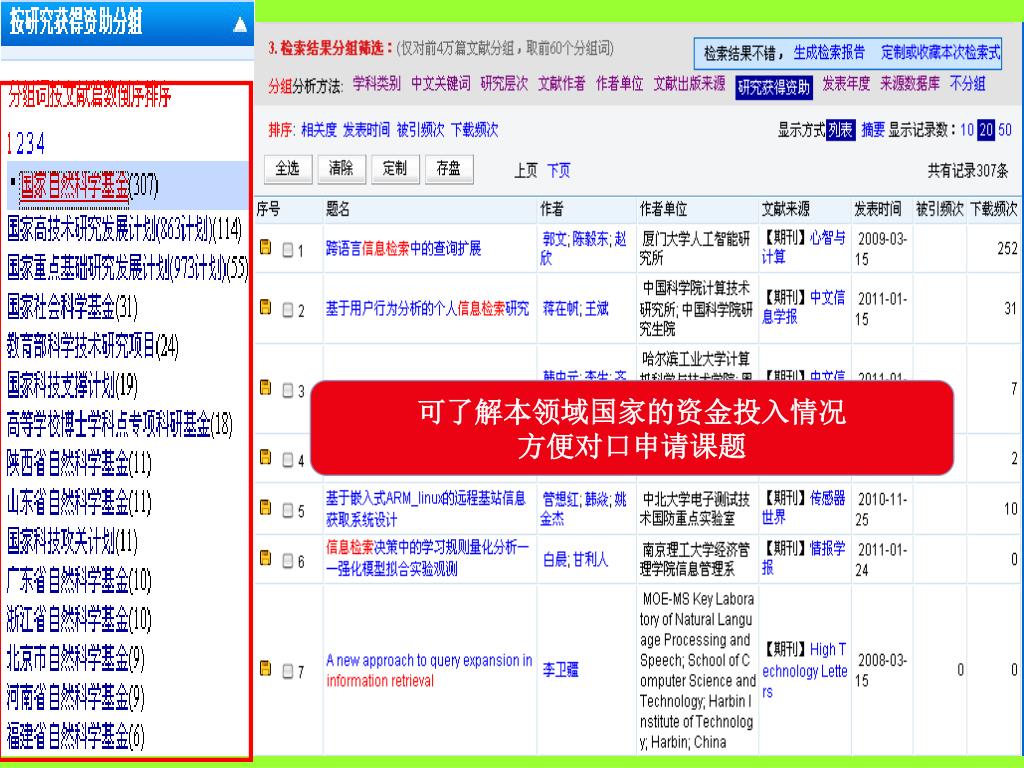Viewport: 1024px width, 768px height.
Task: Collapse the 按研究获得资助分组 panel arrow
Action: click(240, 24)
